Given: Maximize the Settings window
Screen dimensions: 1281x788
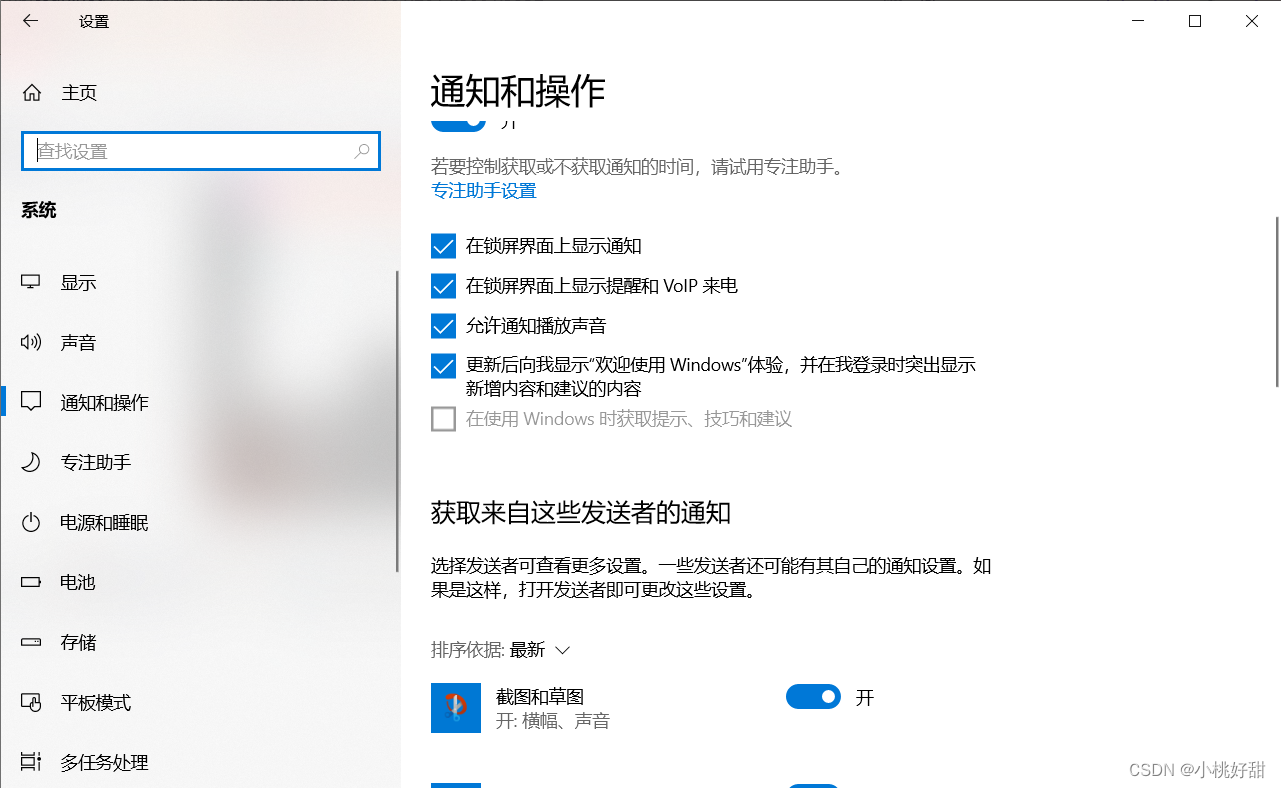Looking at the screenshot, I should (x=1195, y=21).
